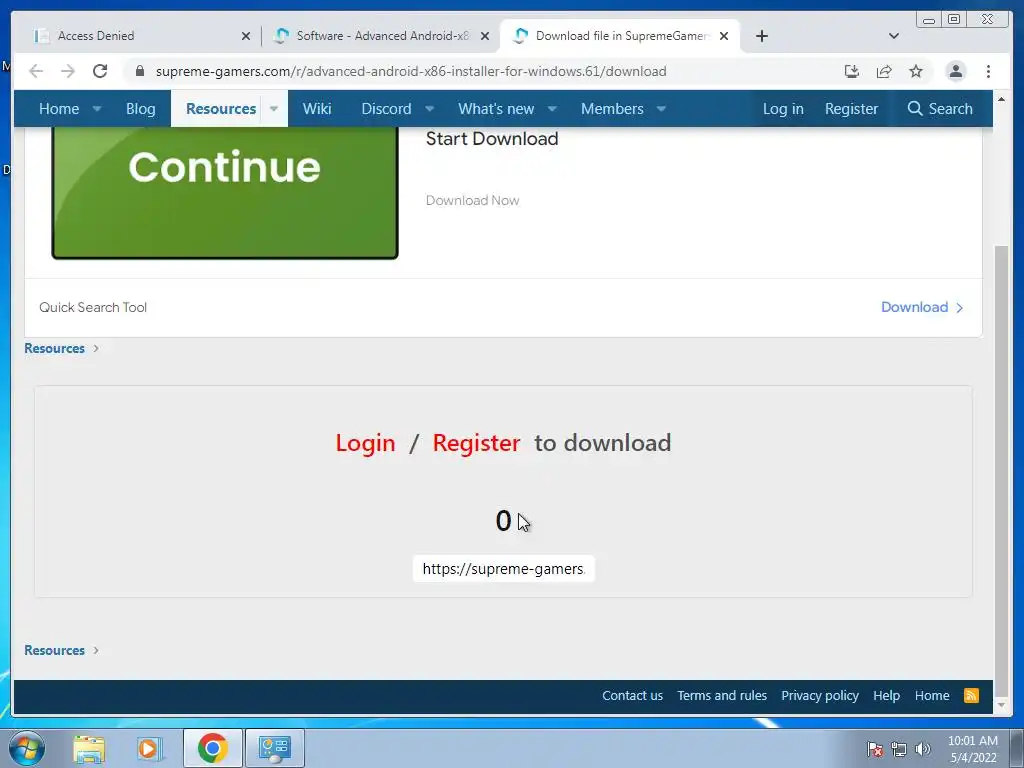Open the Windows Start menu orb
This screenshot has height=768, width=1024.
(27, 748)
